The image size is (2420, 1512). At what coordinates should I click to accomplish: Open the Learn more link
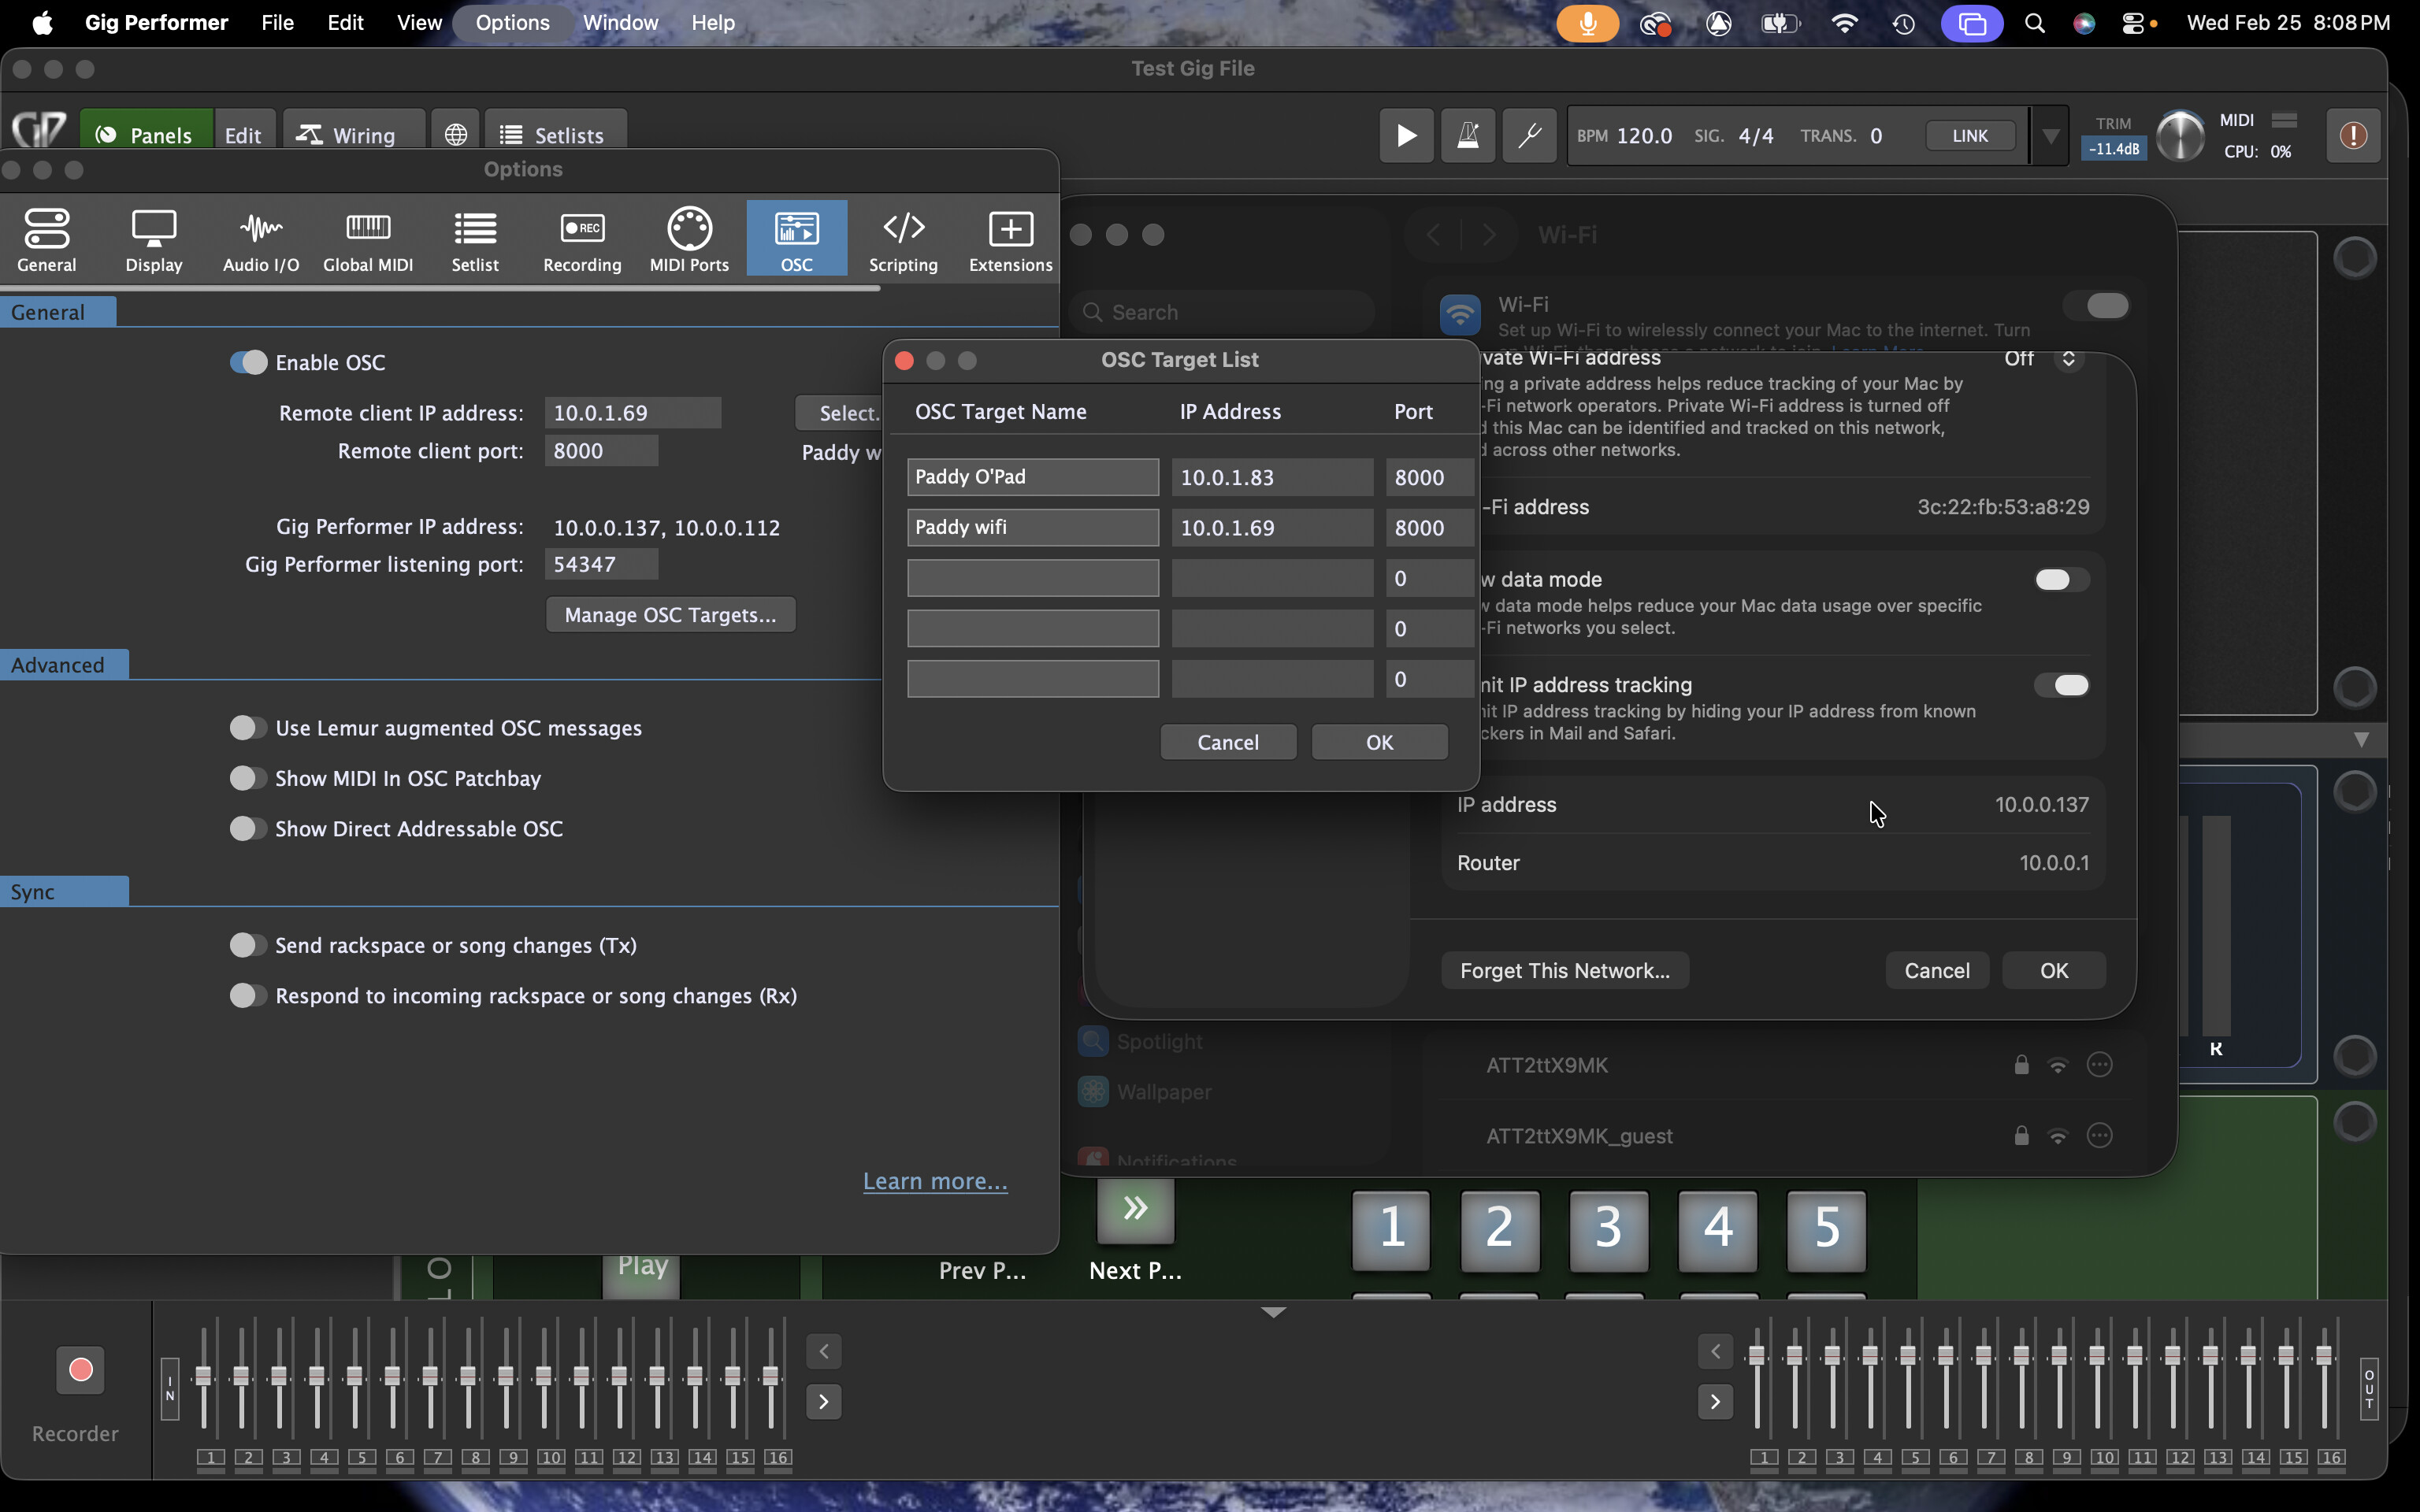click(935, 1181)
